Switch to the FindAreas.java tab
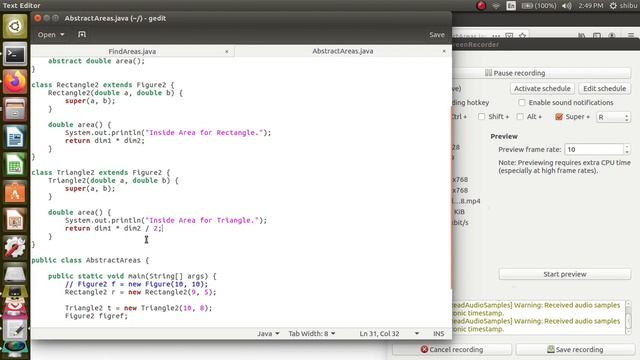 (x=132, y=51)
